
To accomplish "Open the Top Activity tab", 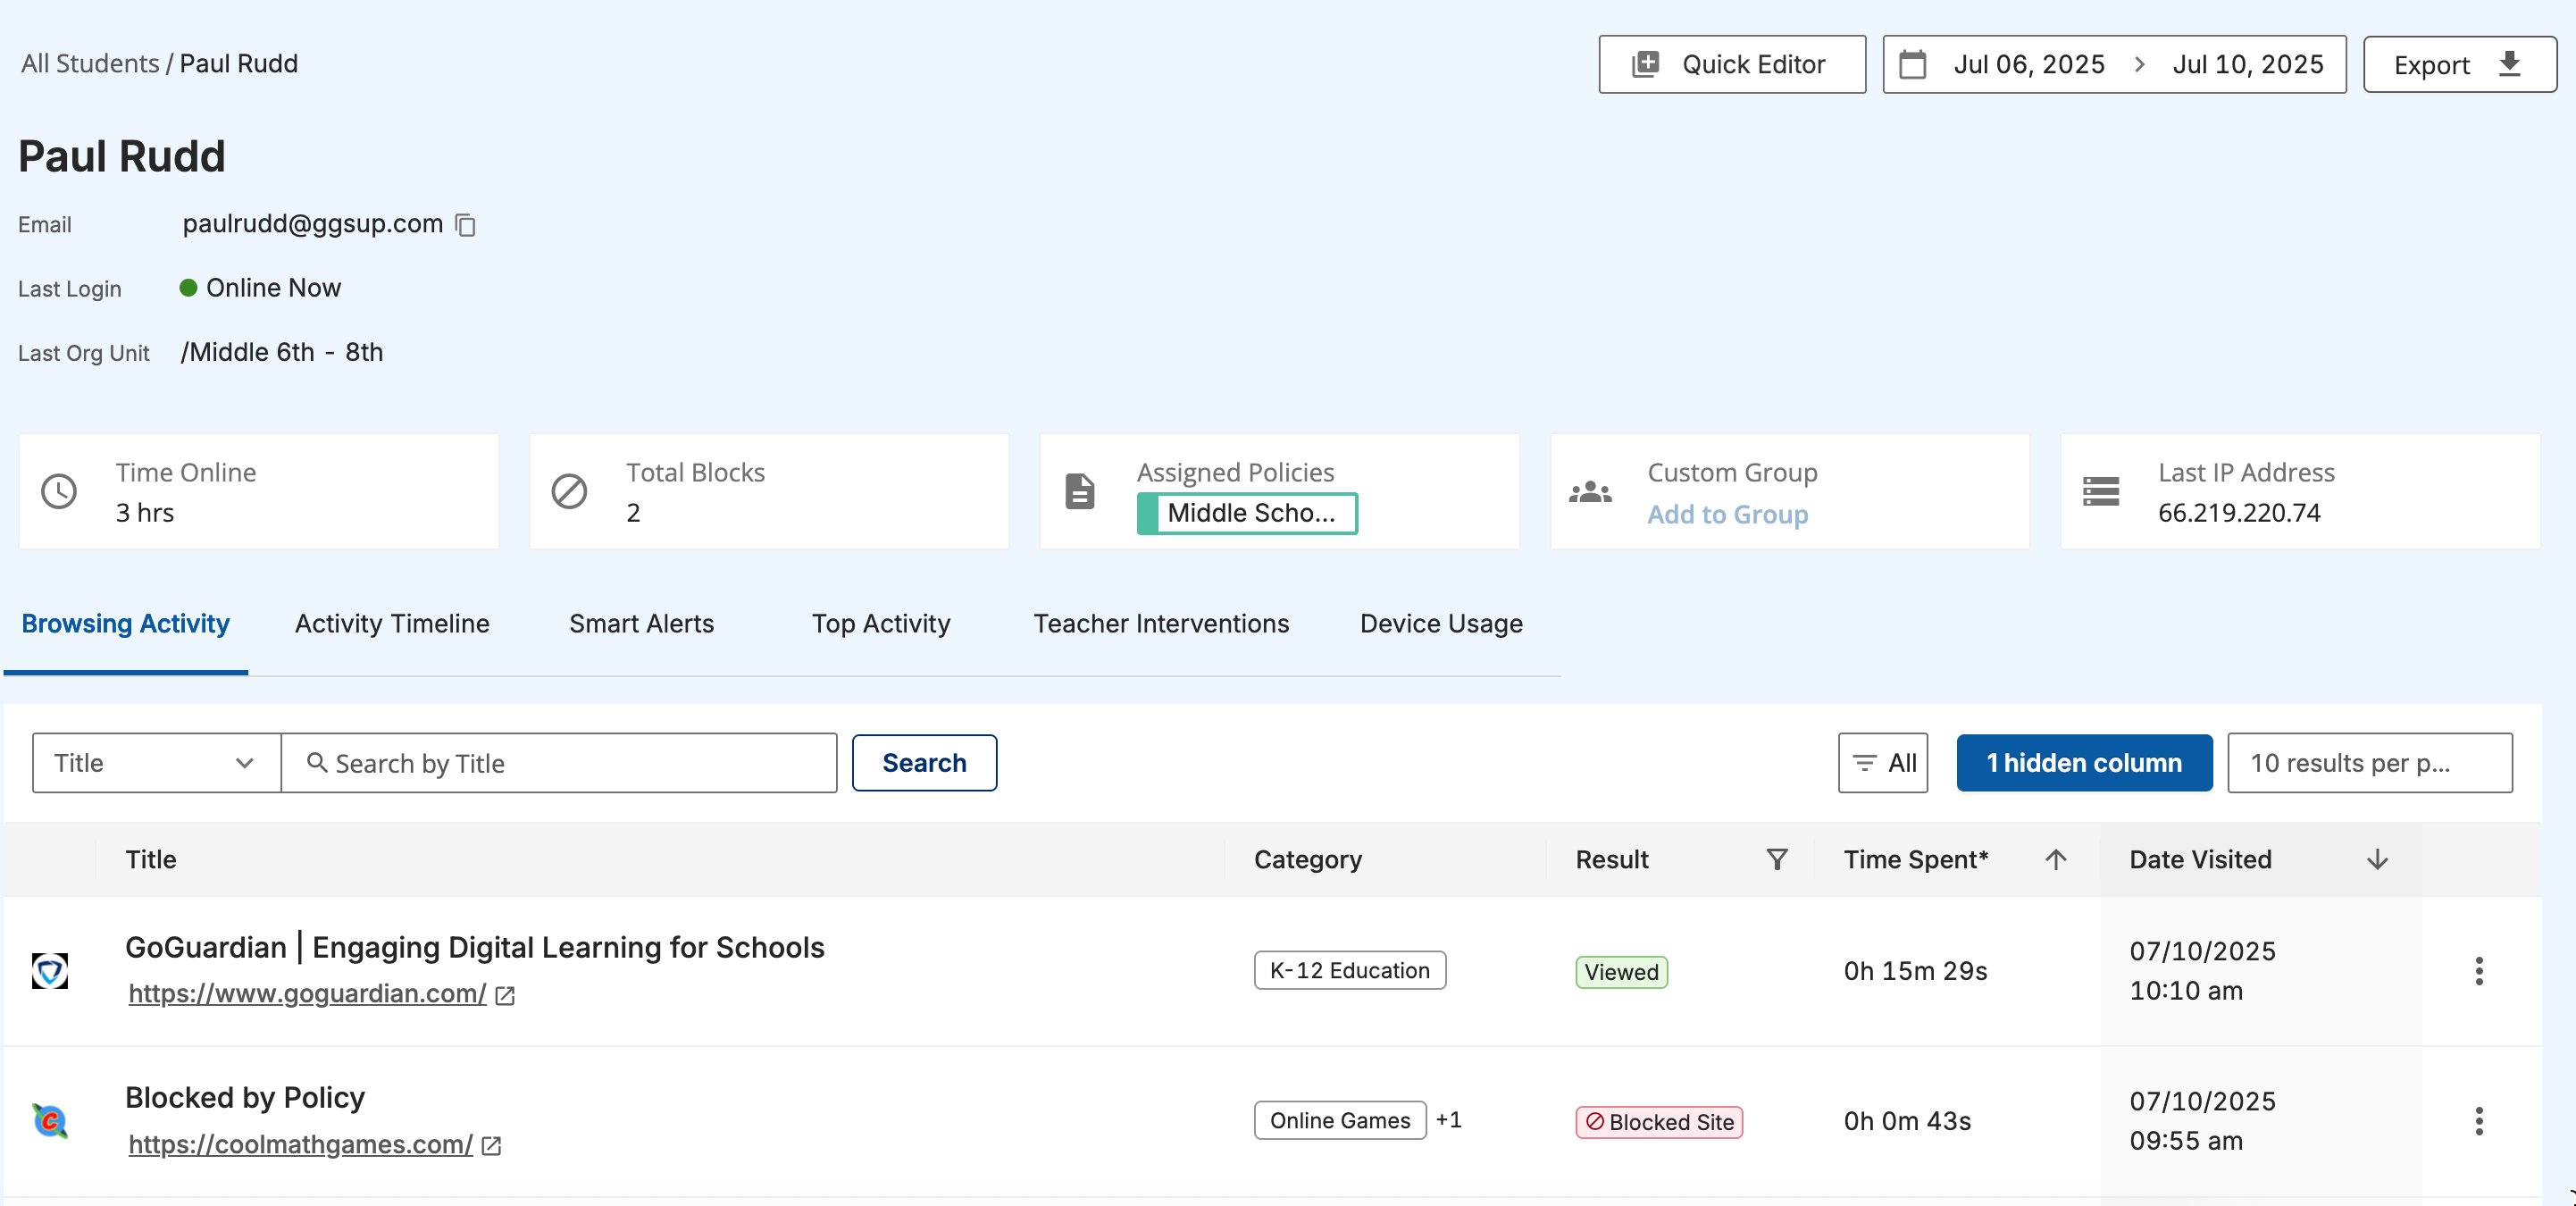I will click(881, 623).
